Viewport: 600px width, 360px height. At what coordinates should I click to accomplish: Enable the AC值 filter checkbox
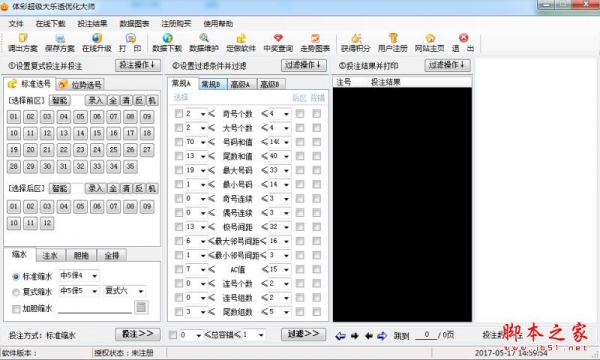179,269
